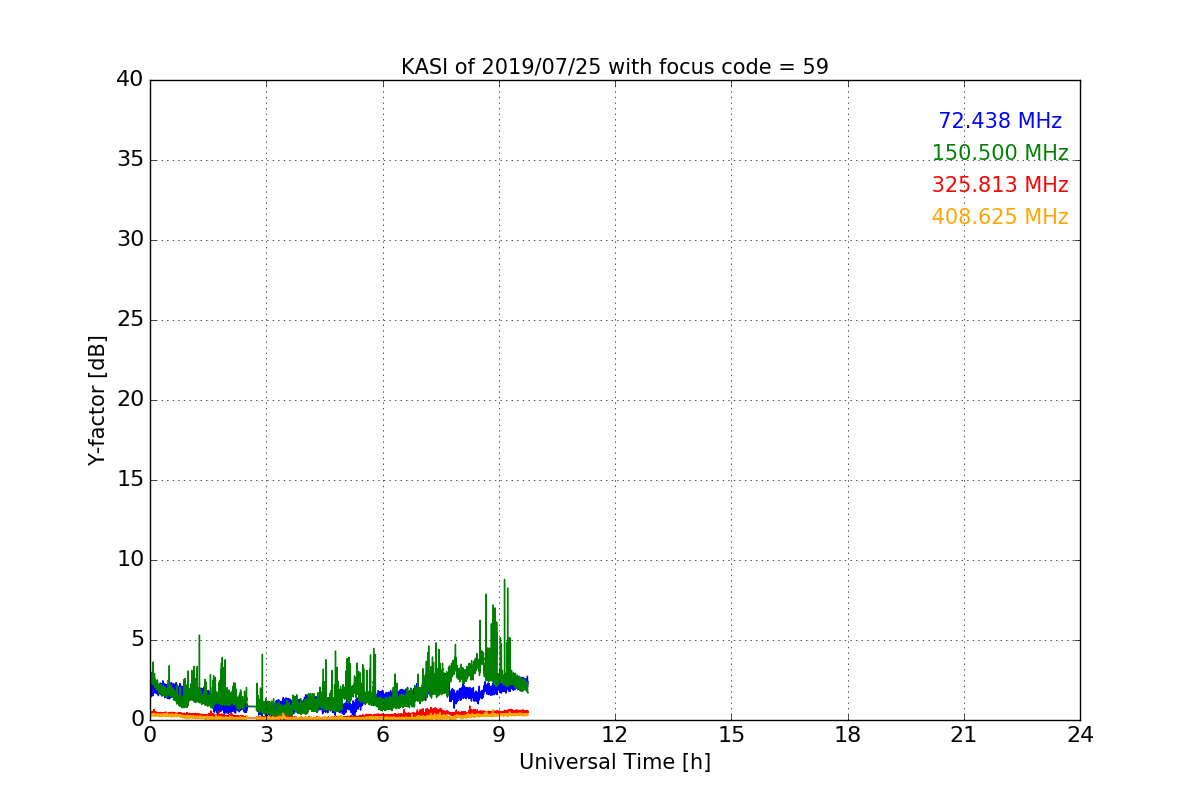Click x-axis tick label 3
The image size is (1200, 800).
(266, 734)
